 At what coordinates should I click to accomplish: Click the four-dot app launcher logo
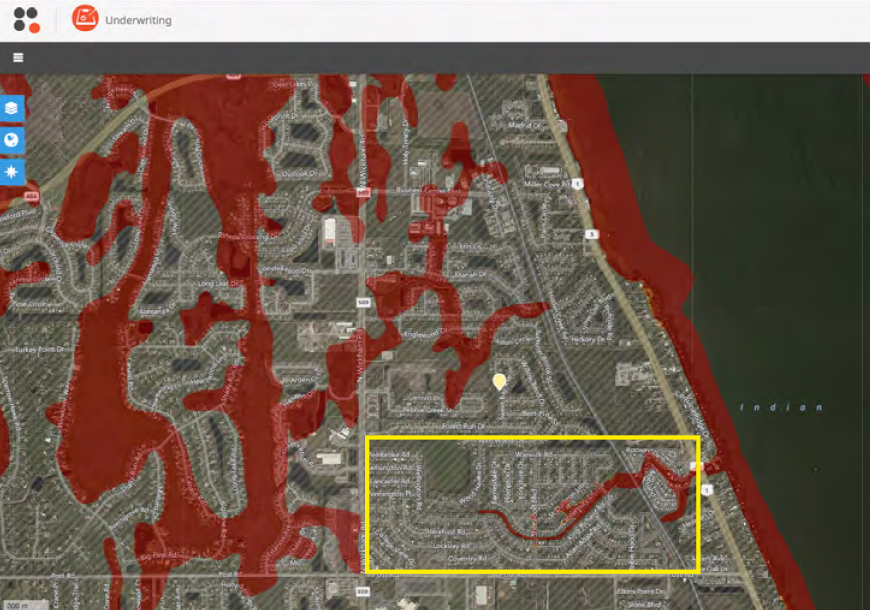click(x=26, y=19)
